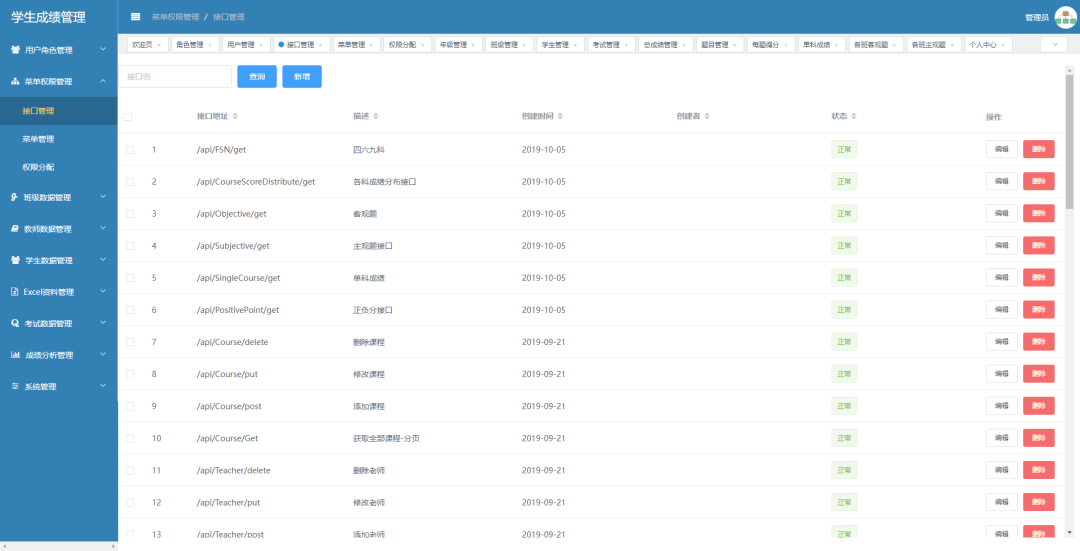Edit the /api/FSN/get row

[1001, 149]
